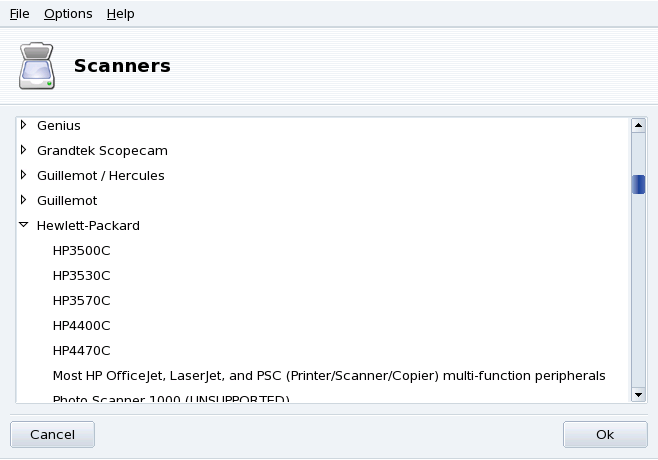Expand the Guillemot manufacturer node
The image size is (658, 460).
(x=23, y=200)
